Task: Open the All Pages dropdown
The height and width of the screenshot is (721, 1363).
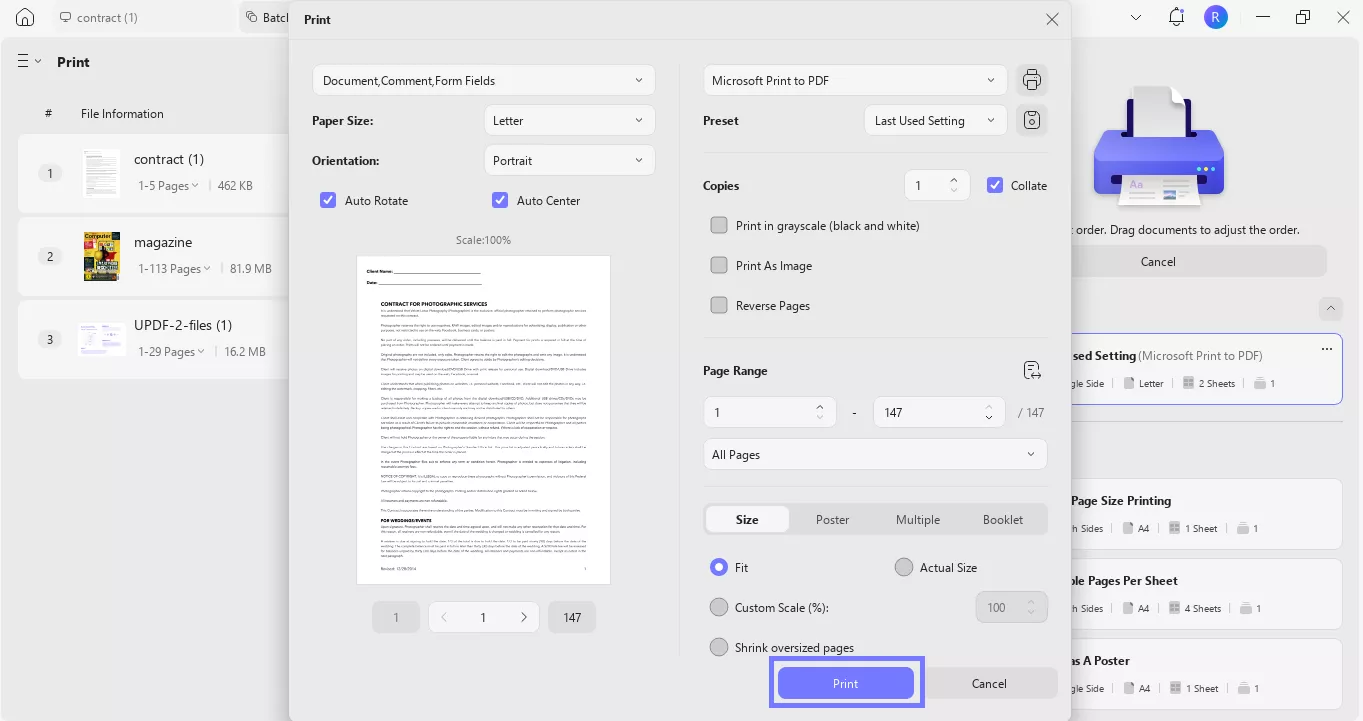Action: (x=875, y=454)
